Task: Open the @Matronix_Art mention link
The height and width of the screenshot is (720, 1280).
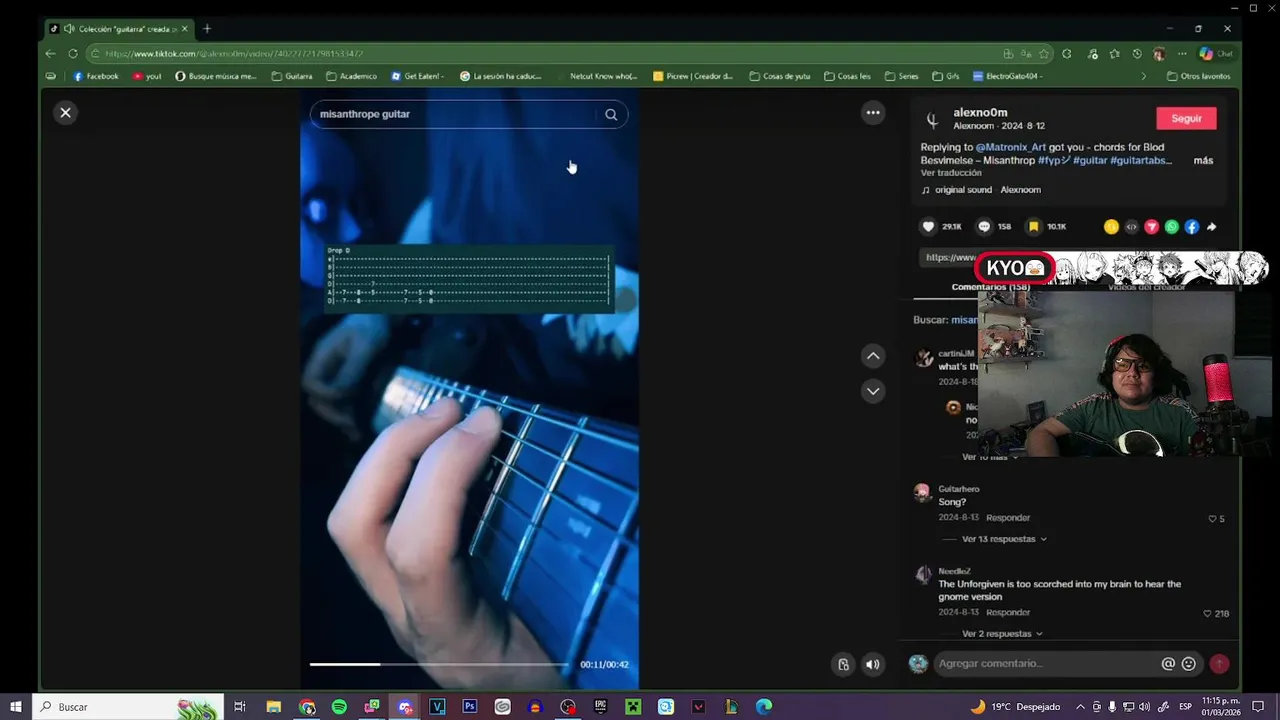Action: [x=1010, y=147]
